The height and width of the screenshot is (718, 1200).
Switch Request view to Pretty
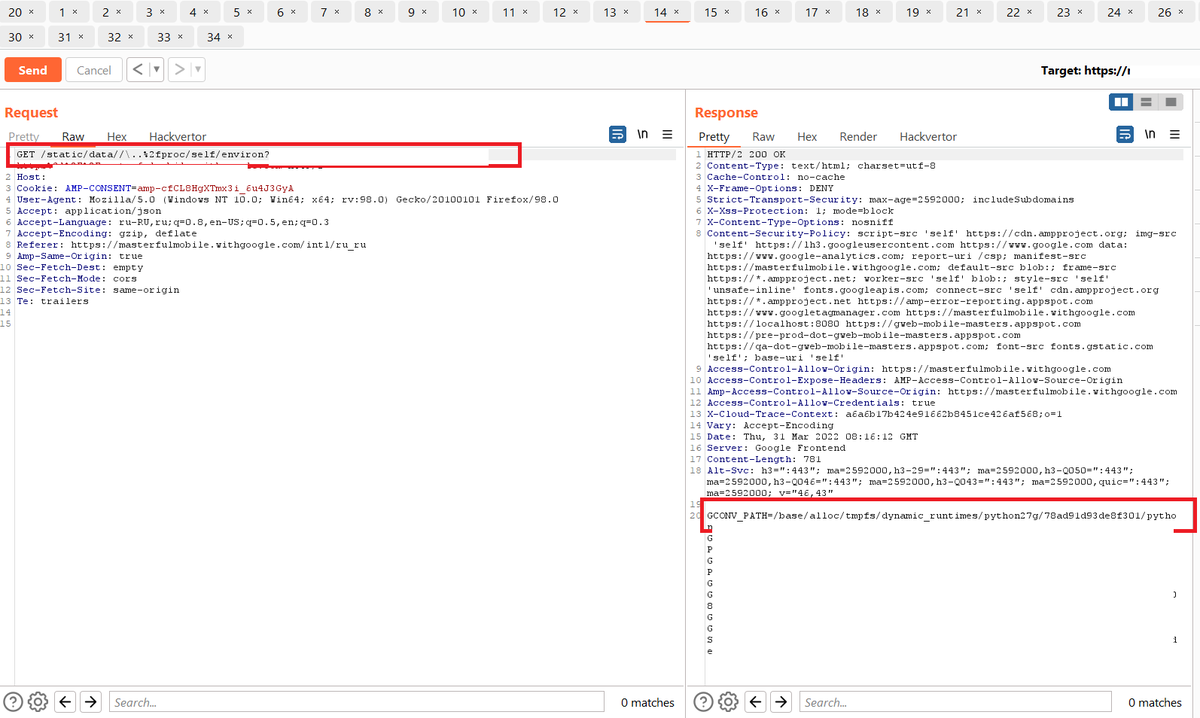tap(24, 137)
